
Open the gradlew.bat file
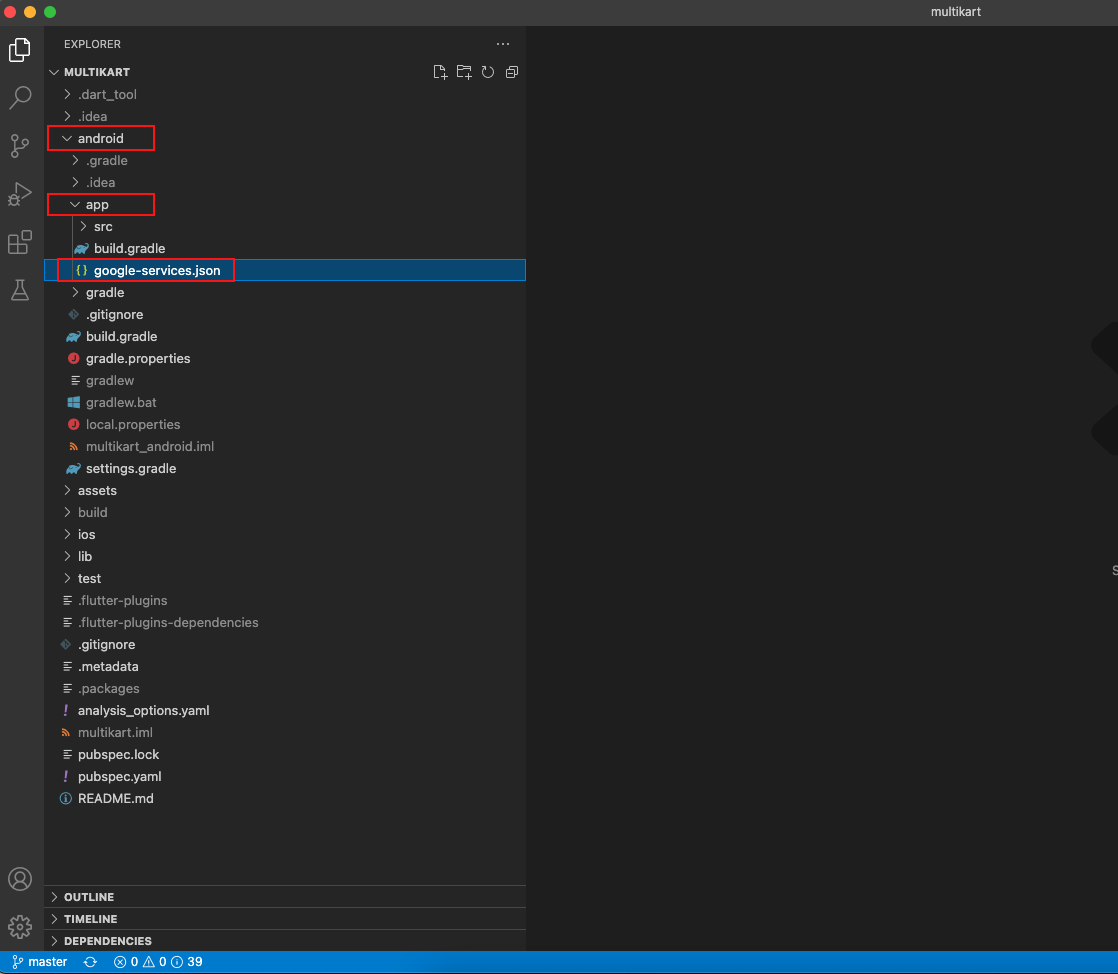click(x=285, y=402)
